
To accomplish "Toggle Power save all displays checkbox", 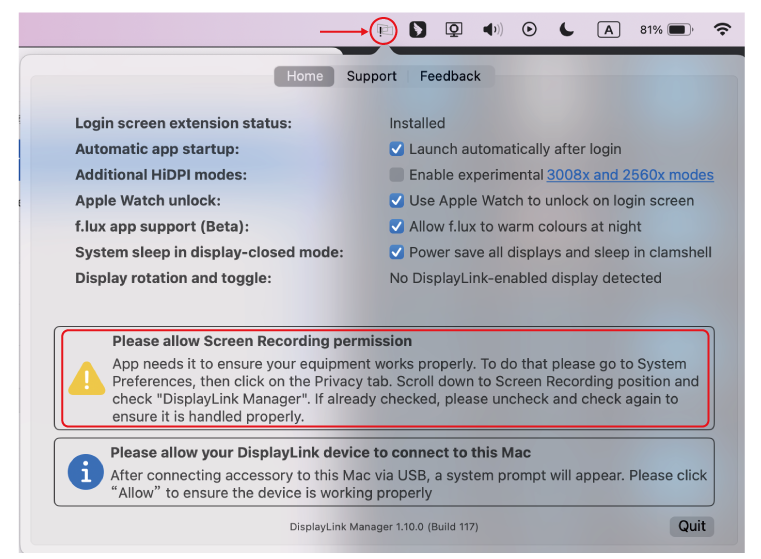I will [x=397, y=252].
